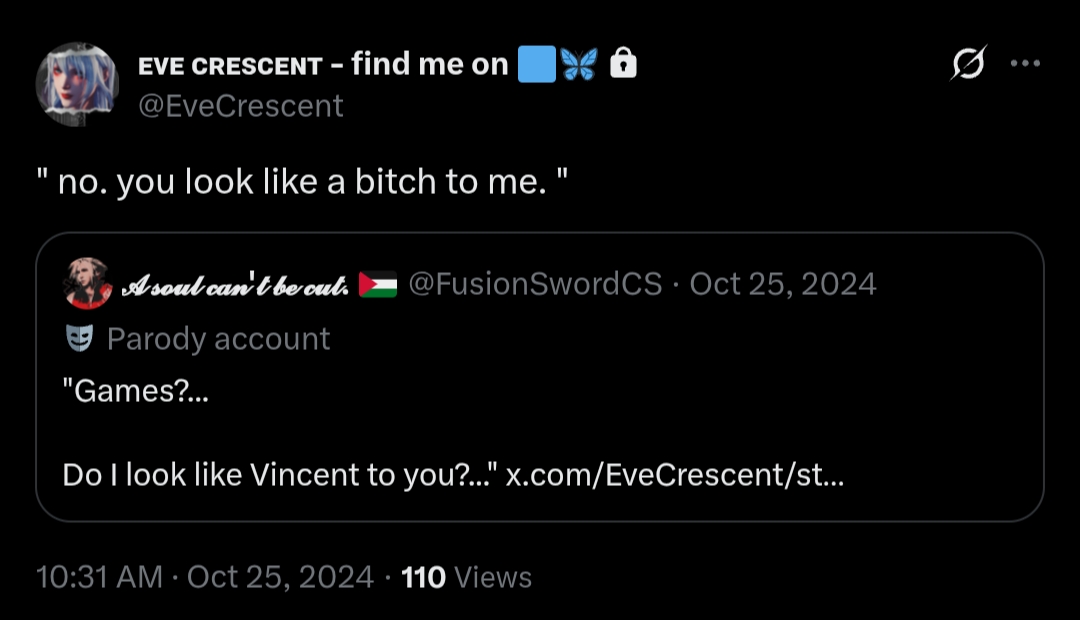Click the blue butterfly emoji icon
This screenshot has width=1080, height=620.
click(578, 65)
